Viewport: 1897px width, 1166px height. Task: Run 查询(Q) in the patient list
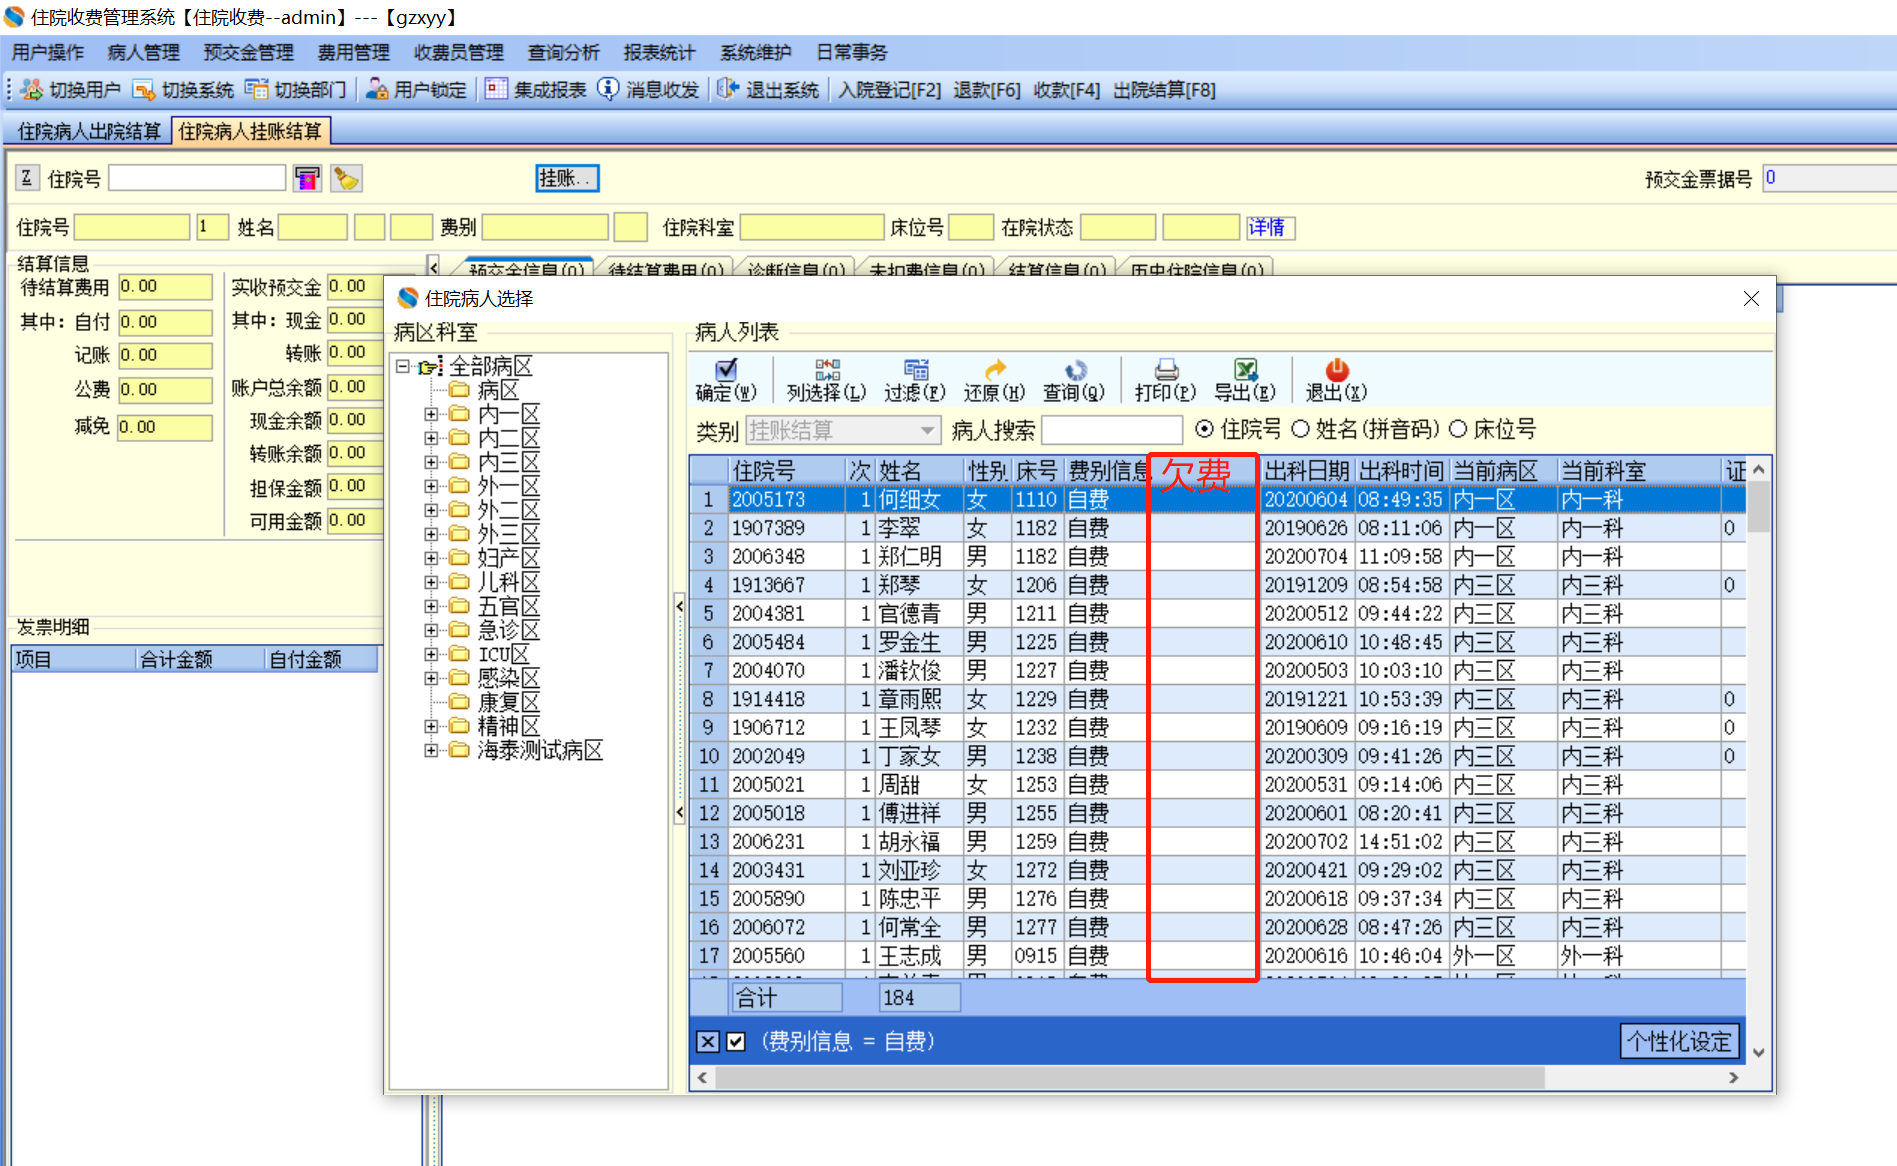(1074, 380)
